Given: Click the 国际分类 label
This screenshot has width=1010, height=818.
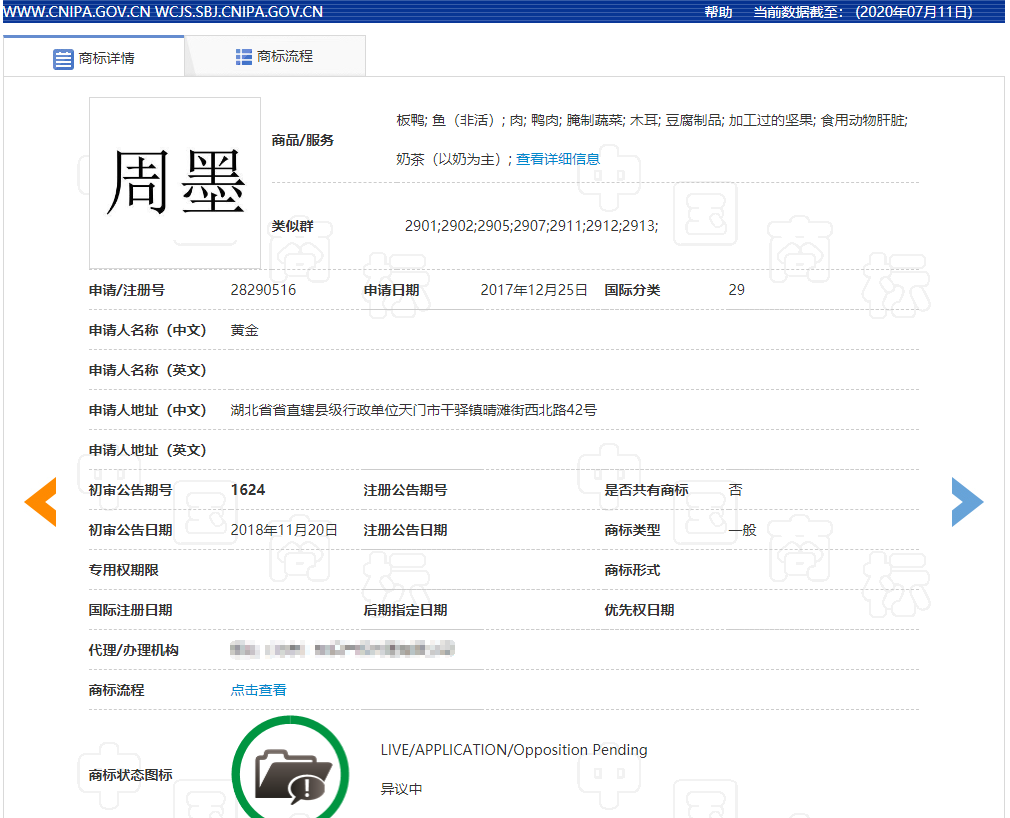Looking at the screenshot, I should tap(633, 290).
